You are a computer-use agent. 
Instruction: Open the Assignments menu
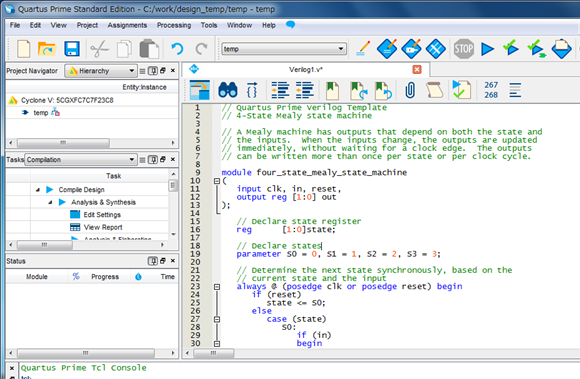[127, 25]
